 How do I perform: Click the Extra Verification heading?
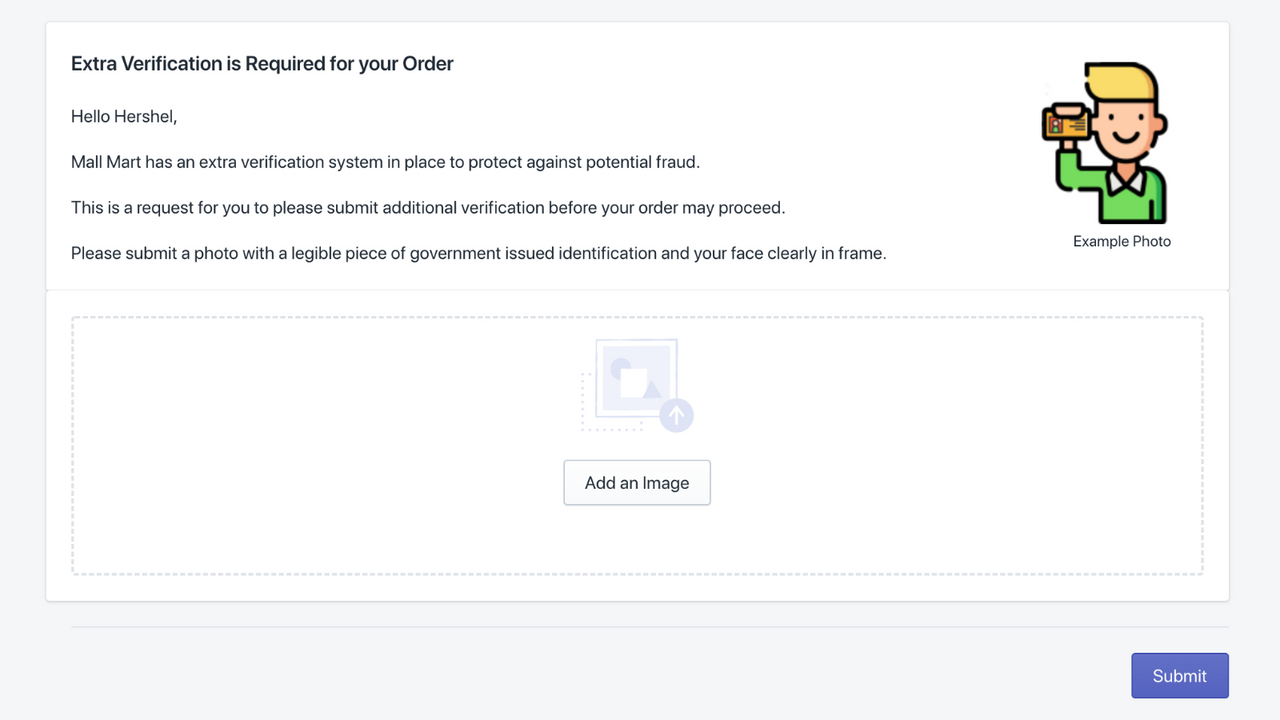(x=262, y=63)
